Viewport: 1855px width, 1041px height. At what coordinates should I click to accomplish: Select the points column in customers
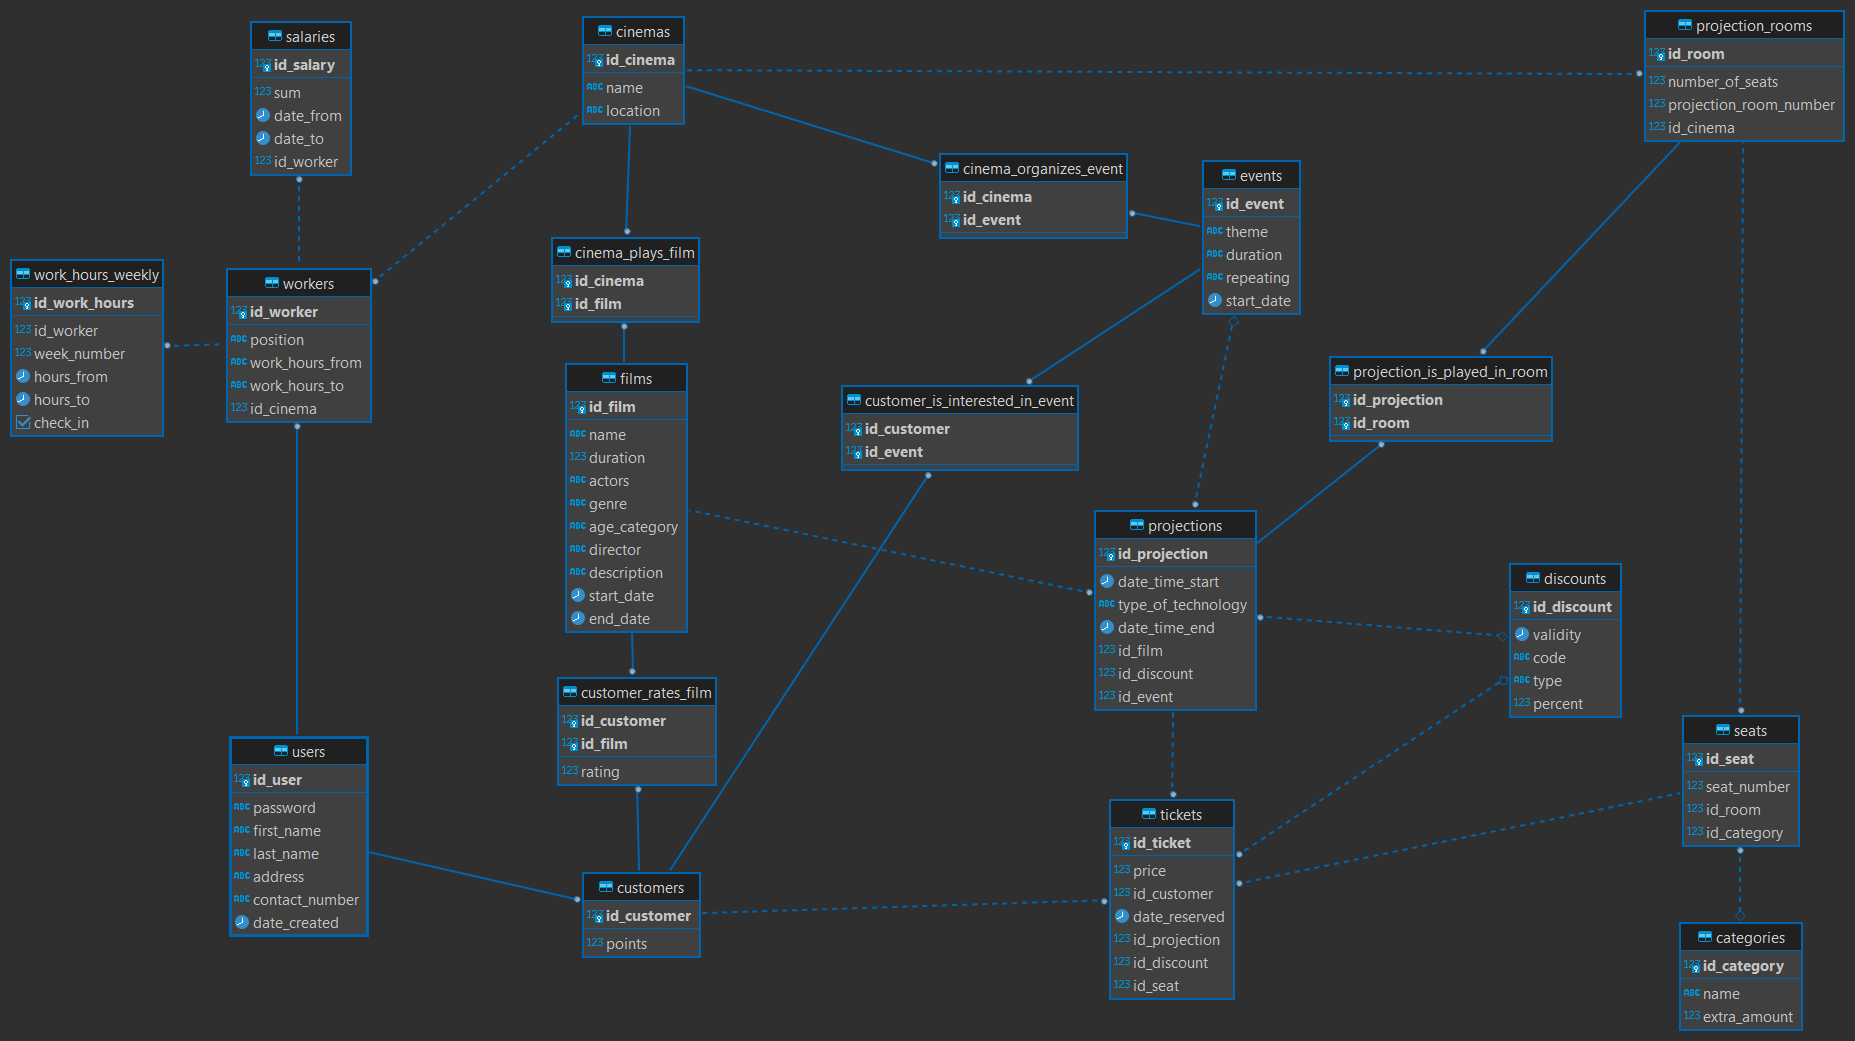point(626,943)
